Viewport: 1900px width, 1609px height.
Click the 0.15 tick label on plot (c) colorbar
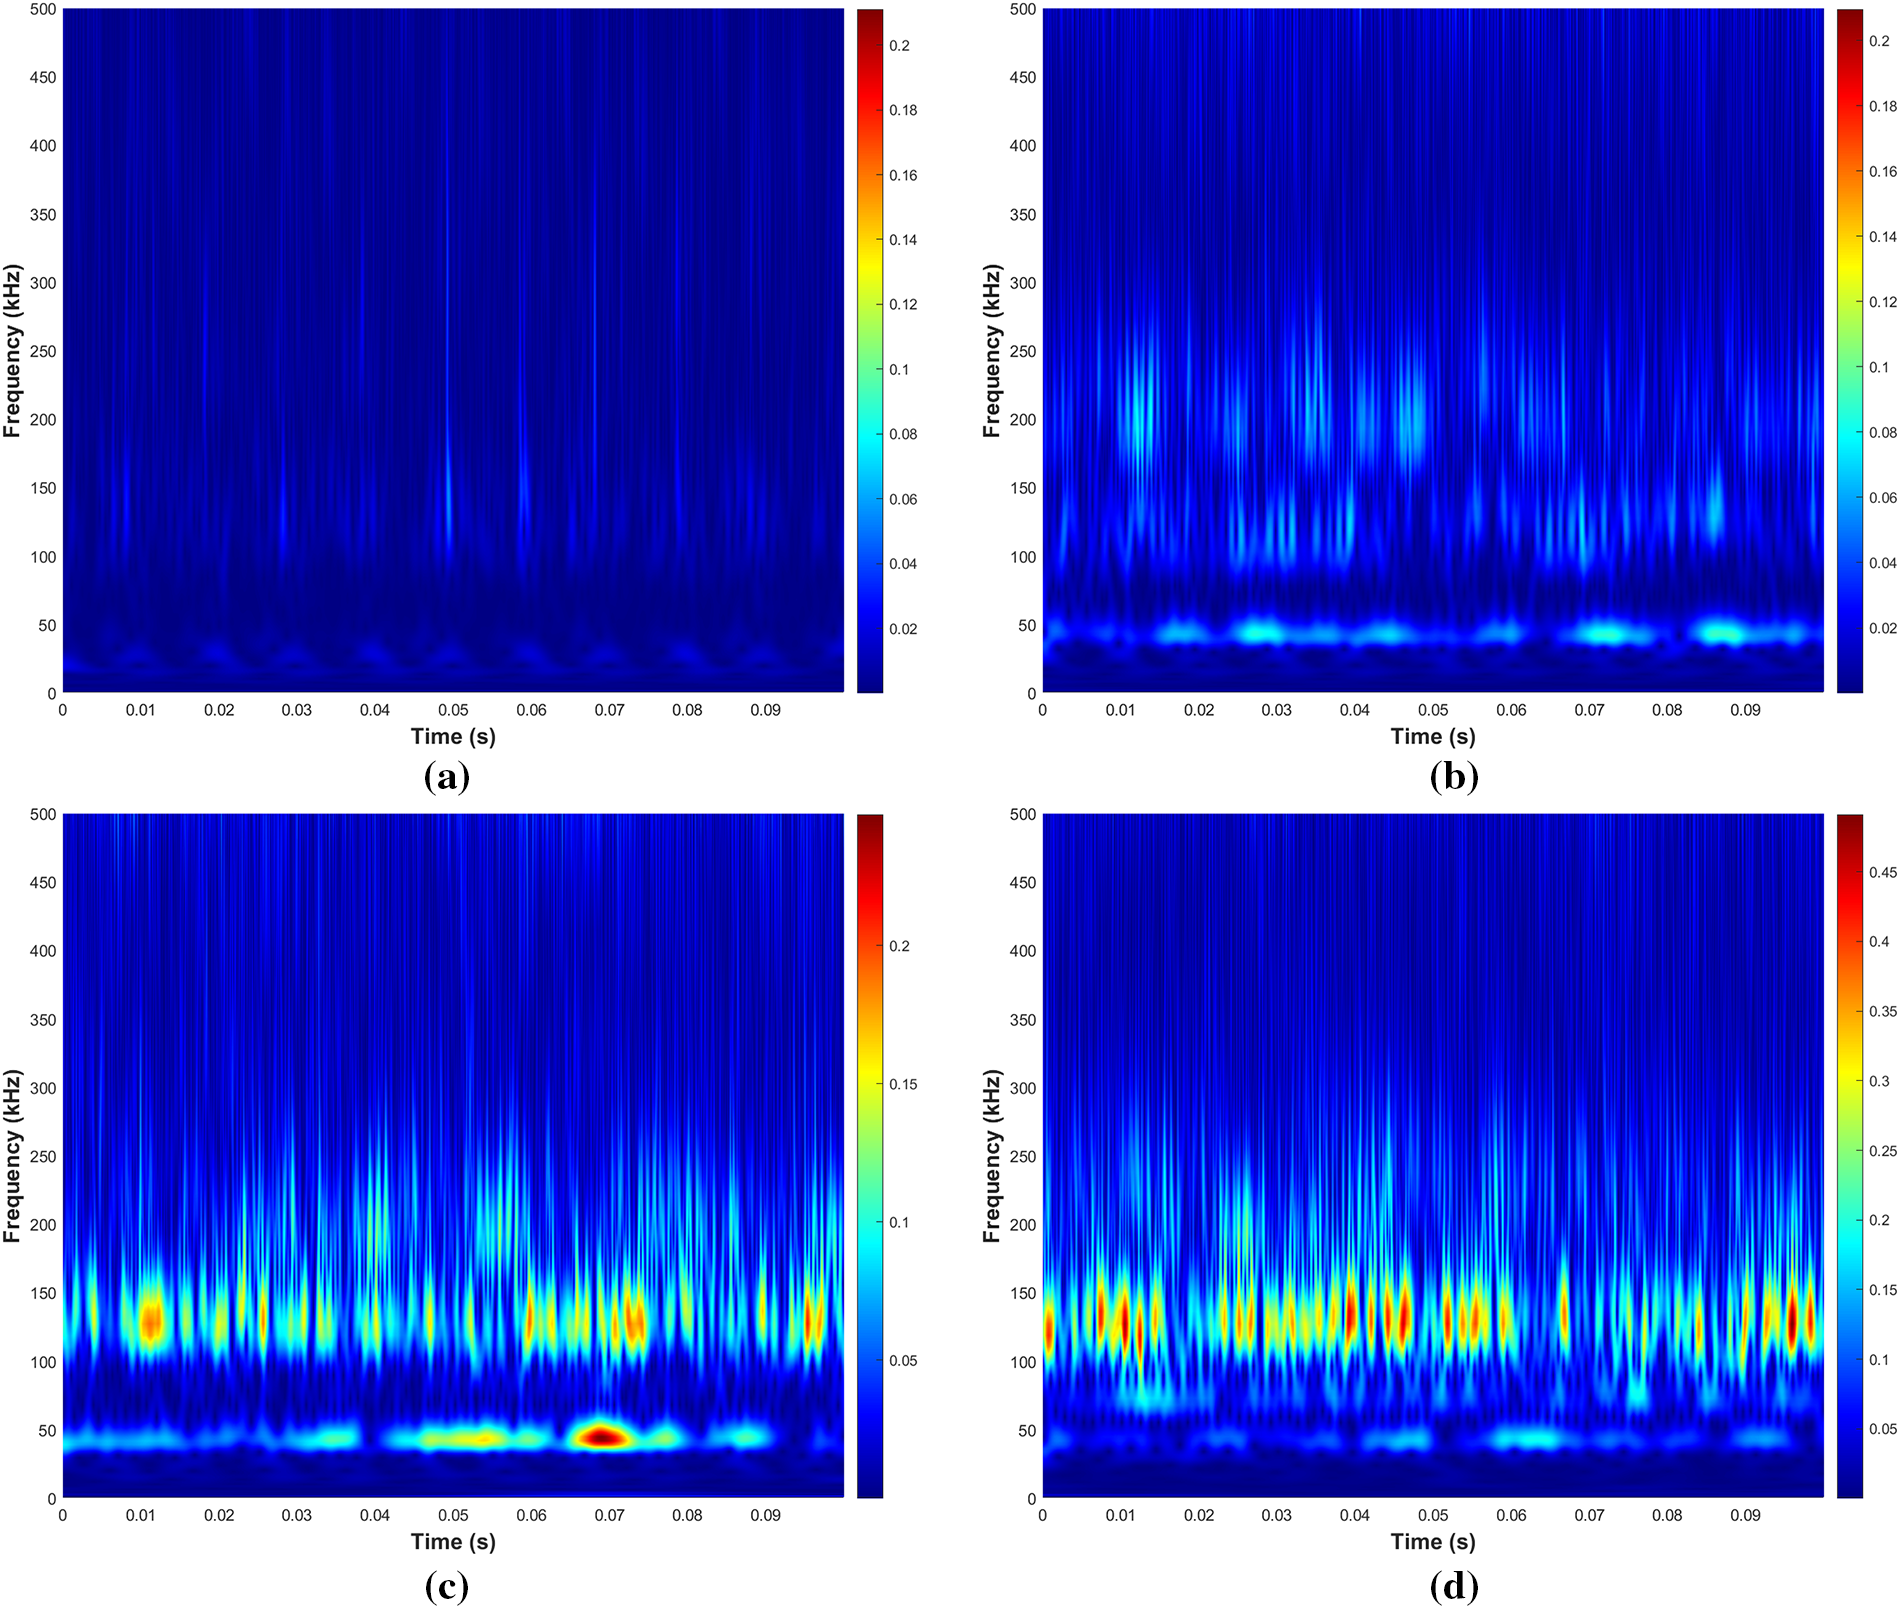pos(903,1085)
